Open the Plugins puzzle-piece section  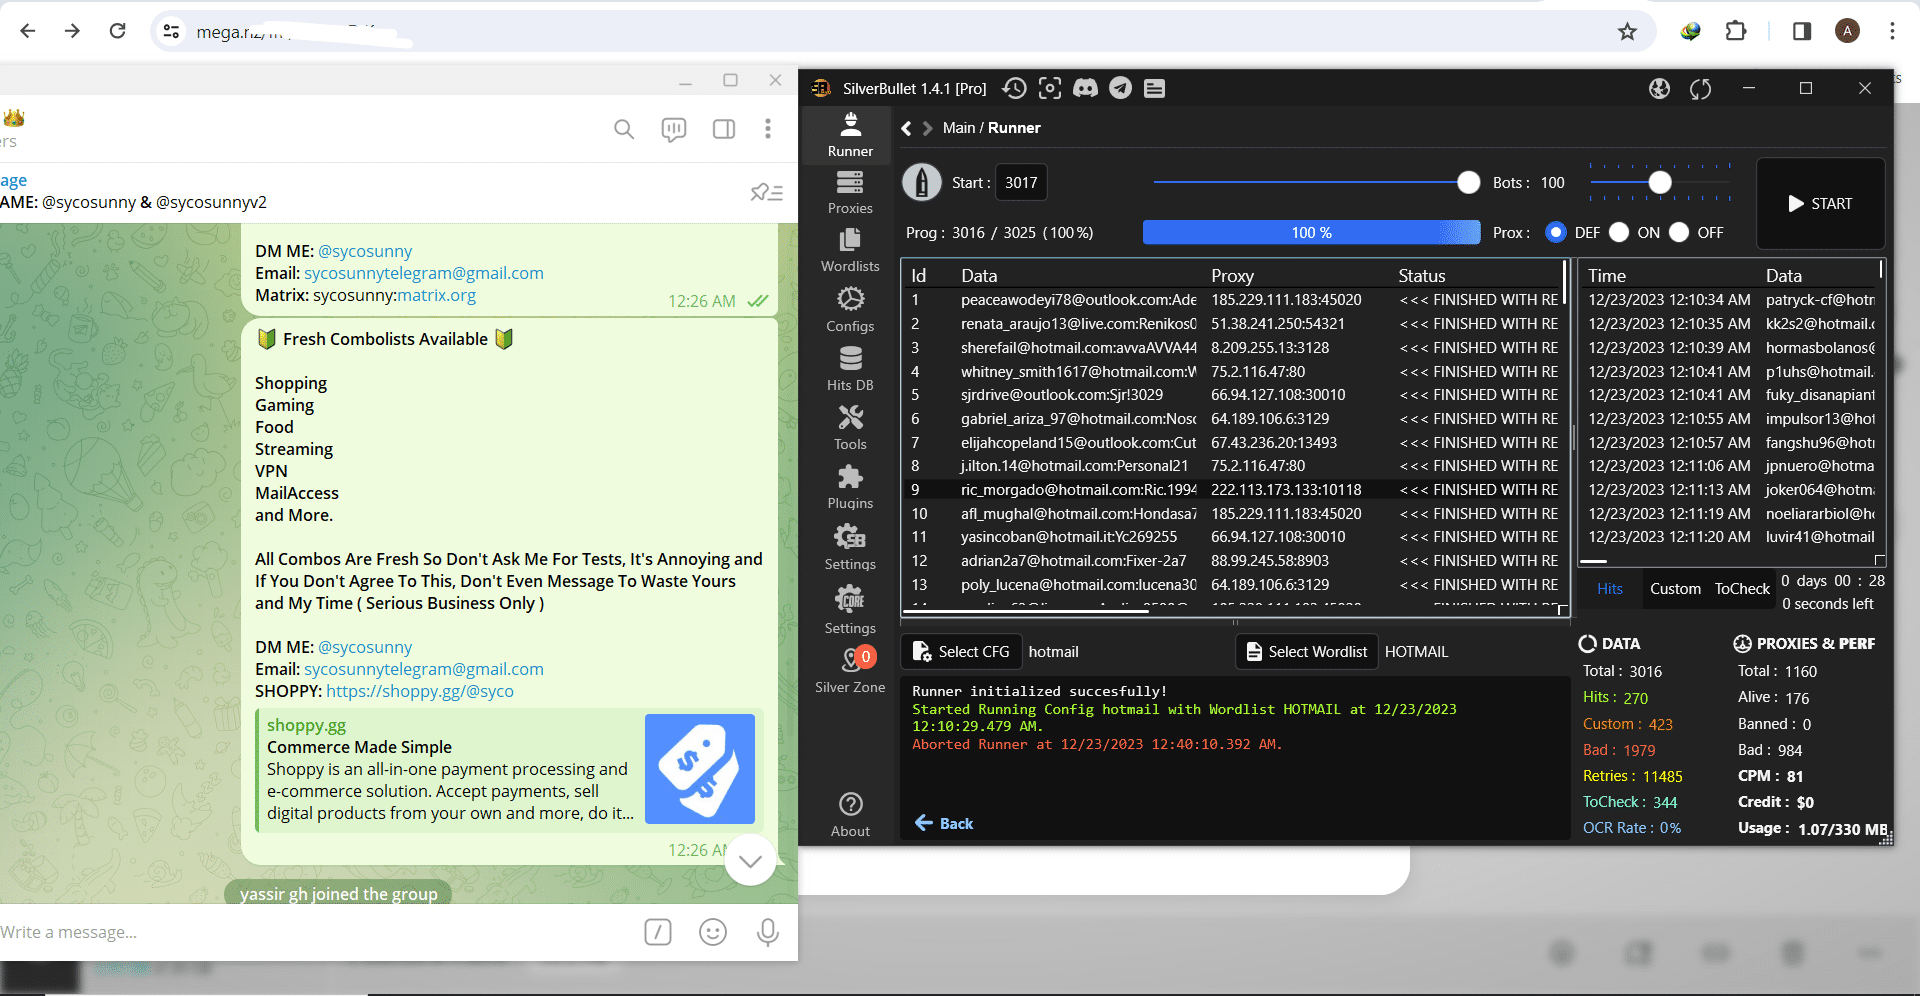[850, 487]
